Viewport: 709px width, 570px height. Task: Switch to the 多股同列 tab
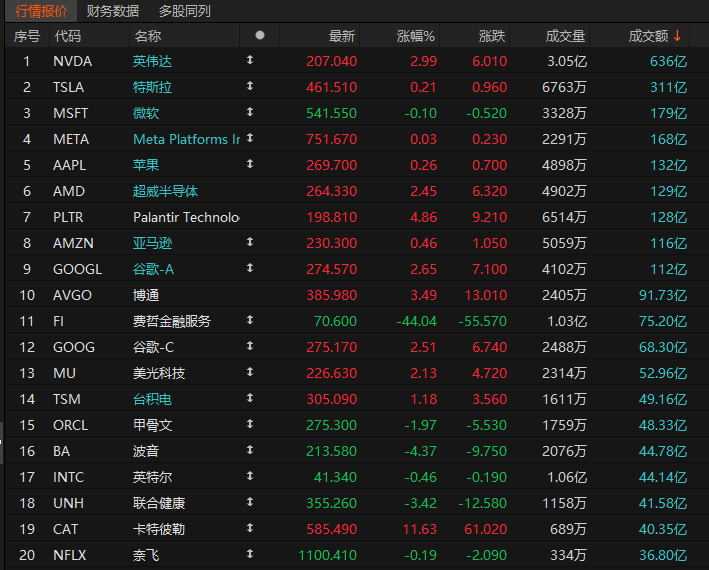[184, 11]
